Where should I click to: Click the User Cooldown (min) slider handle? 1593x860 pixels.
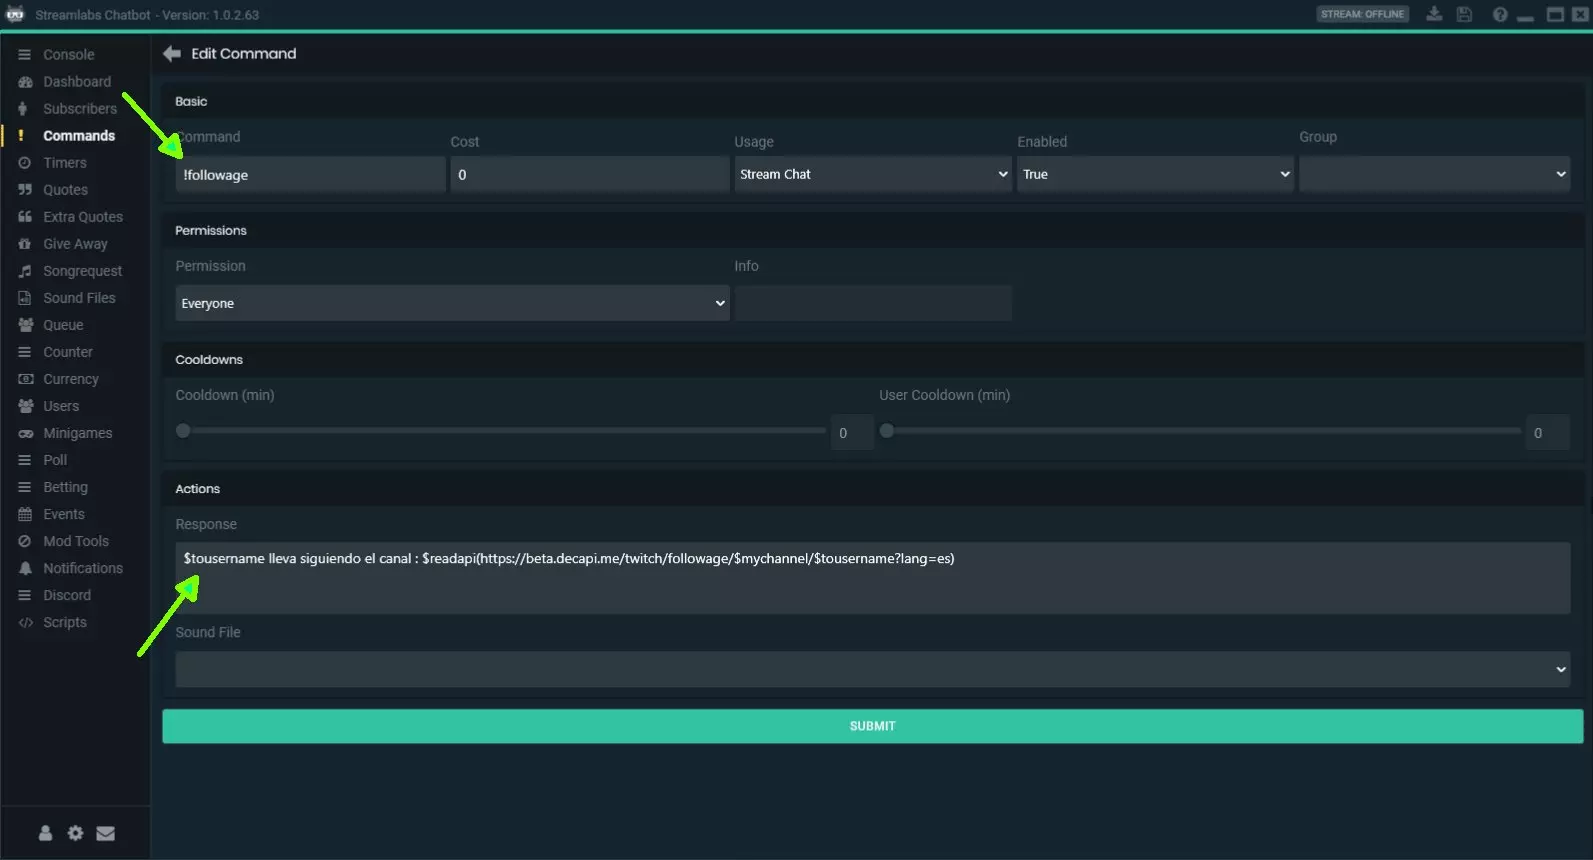click(887, 431)
